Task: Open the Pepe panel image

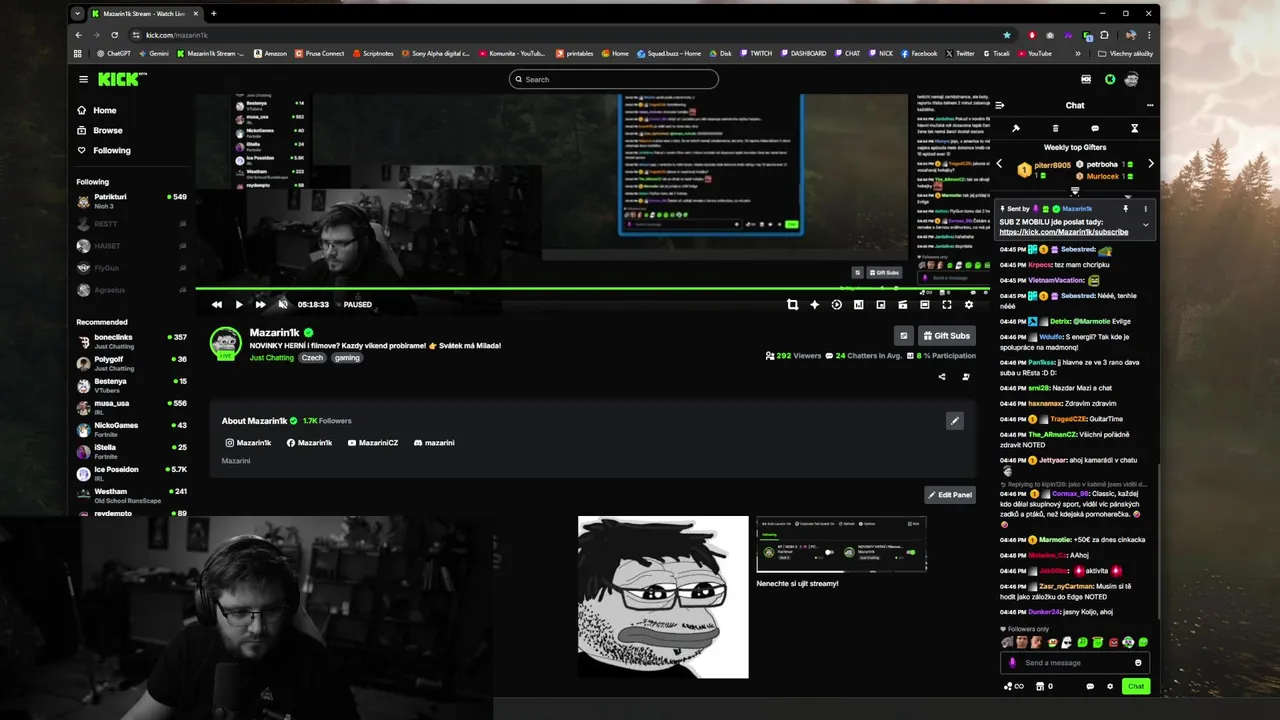Action: (663, 597)
